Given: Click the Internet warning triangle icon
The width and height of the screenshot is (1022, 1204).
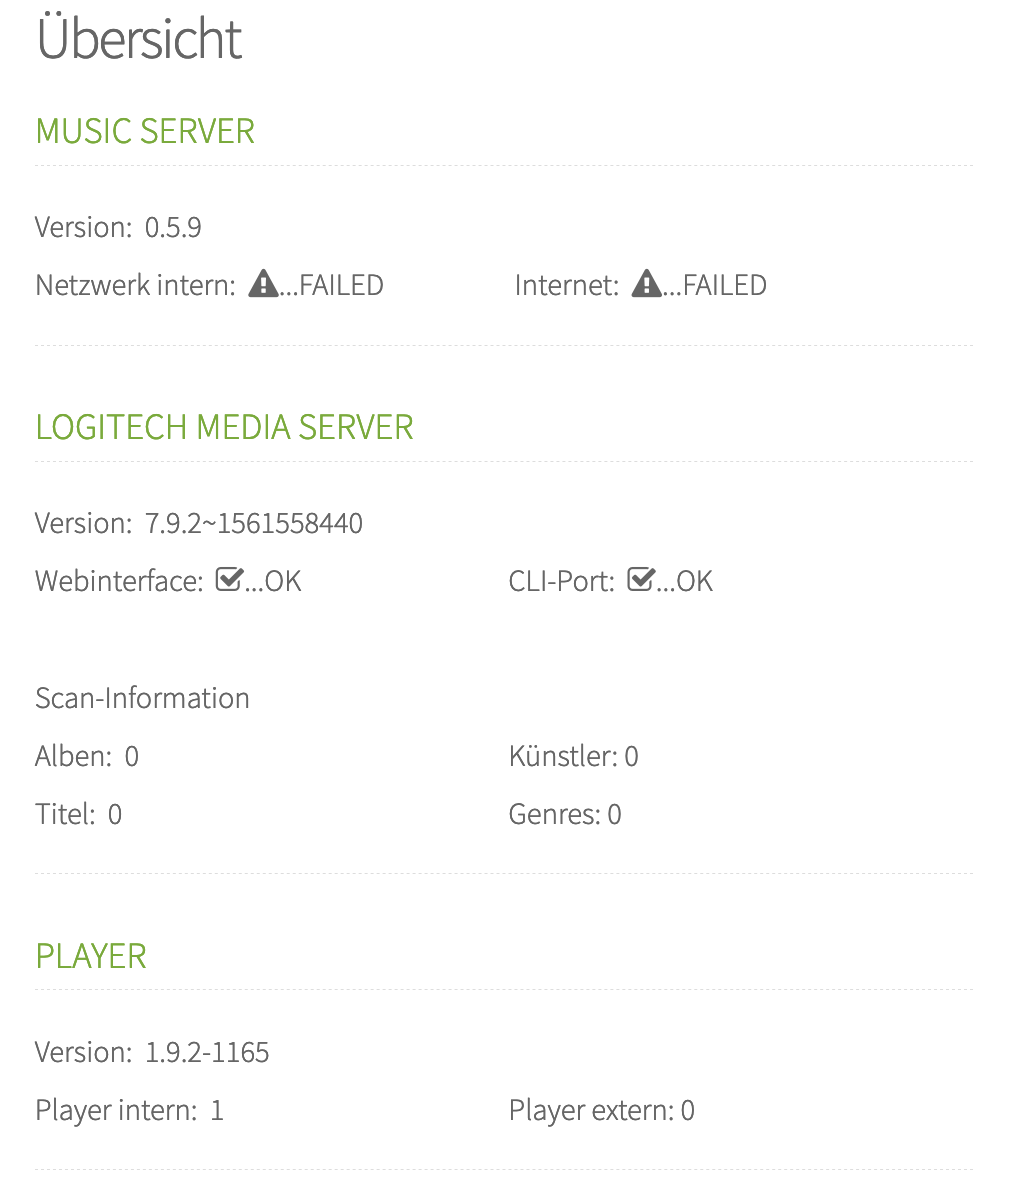Looking at the screenshot, I should click(646, 285).
